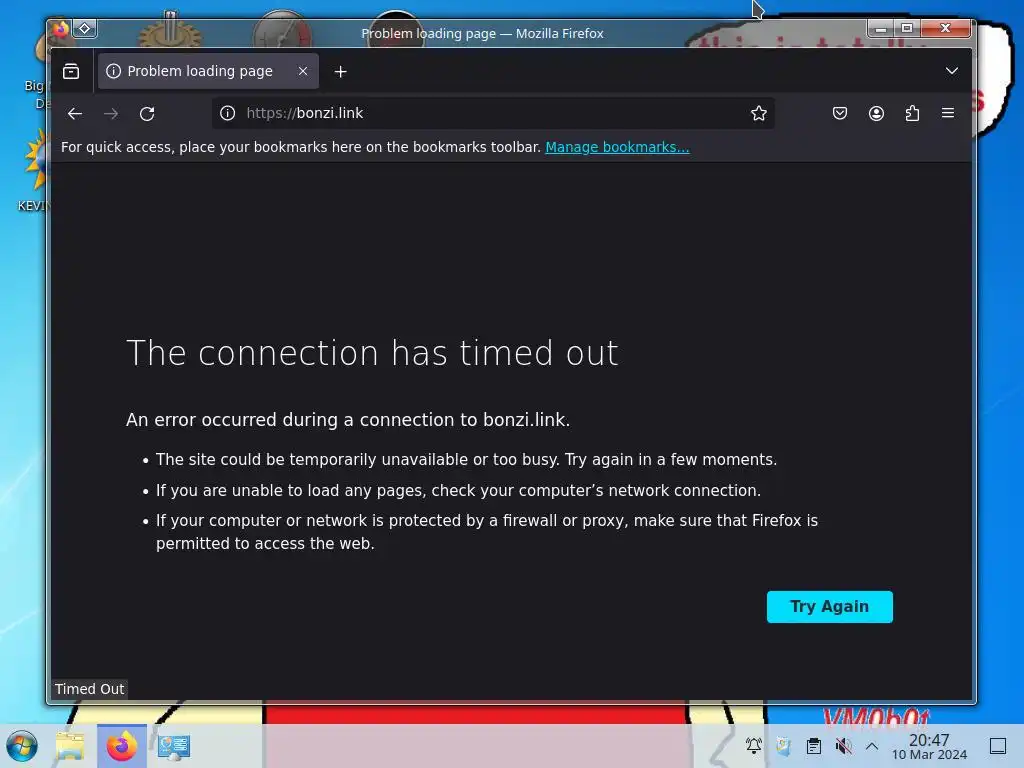Bookmark this page with the star

(758, 113)
